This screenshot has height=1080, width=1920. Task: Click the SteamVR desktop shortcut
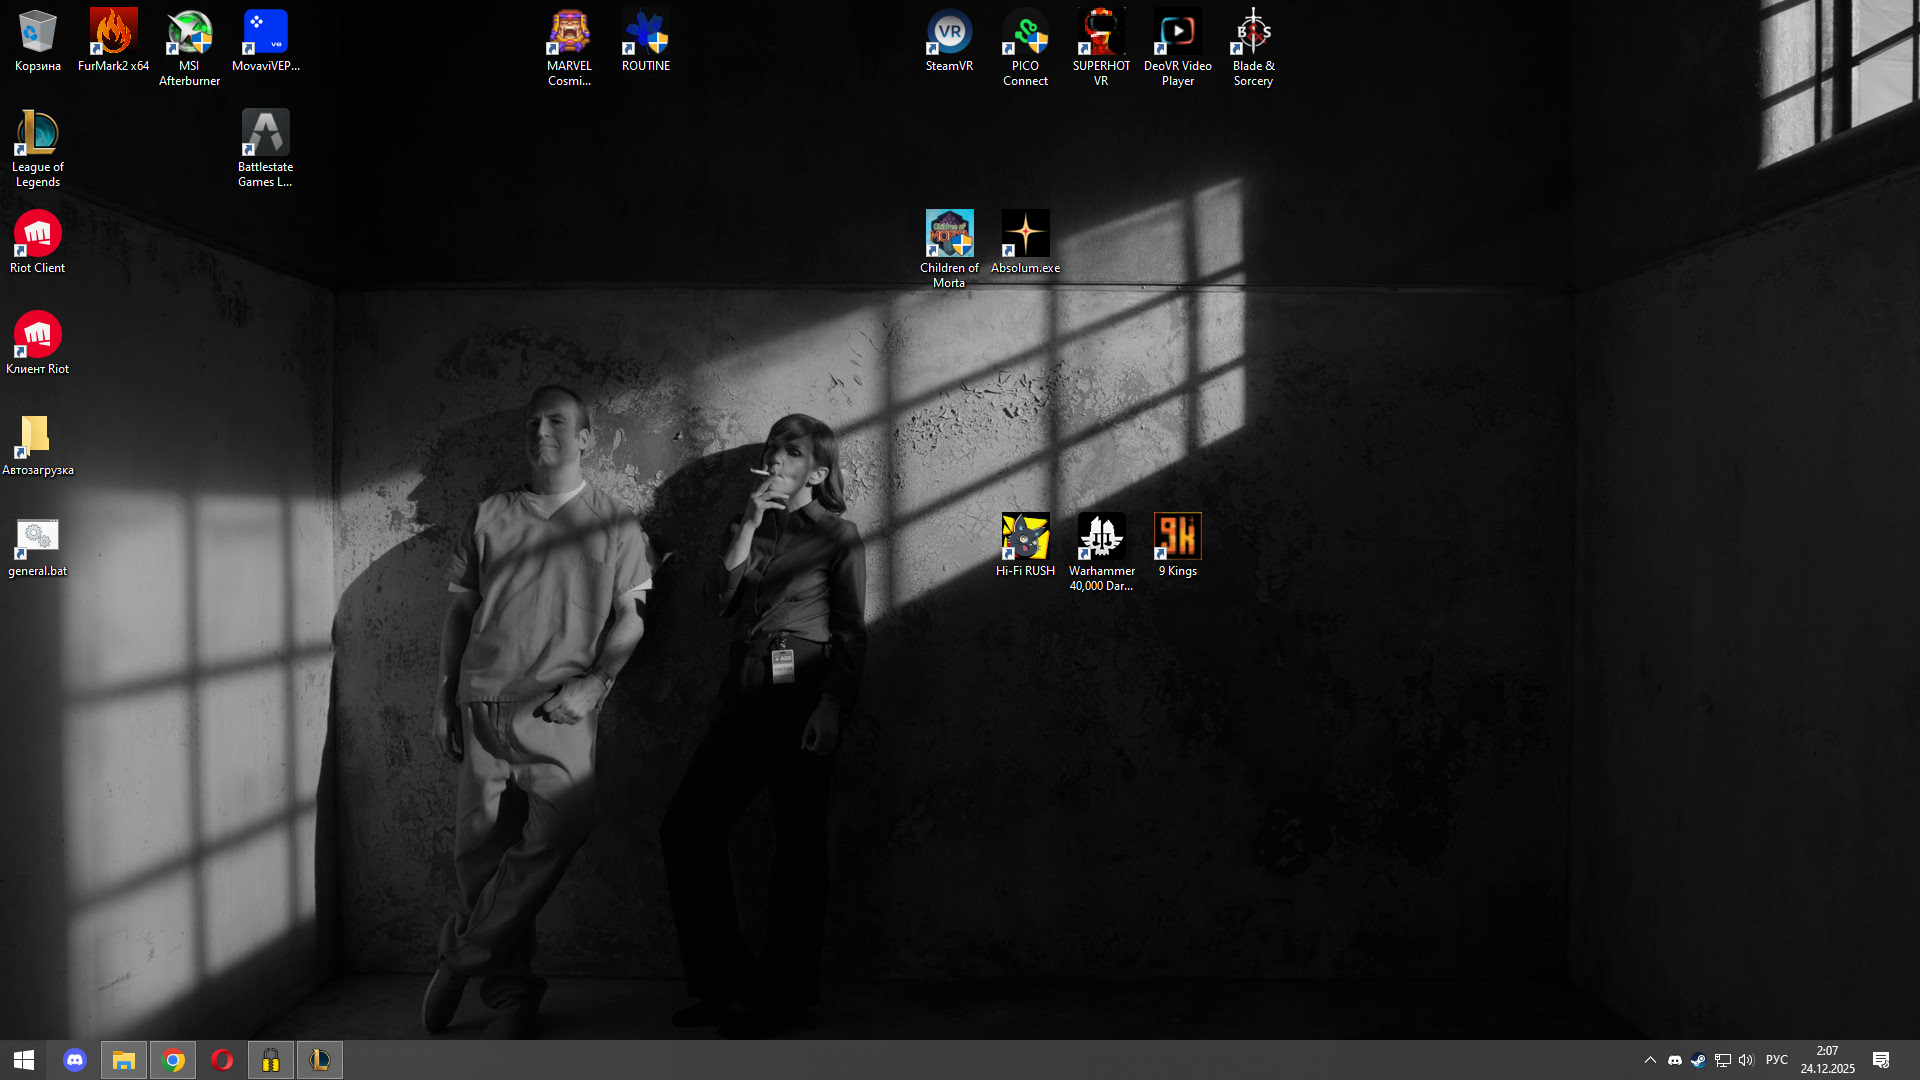pyautogui.click(x=949, y=33)
